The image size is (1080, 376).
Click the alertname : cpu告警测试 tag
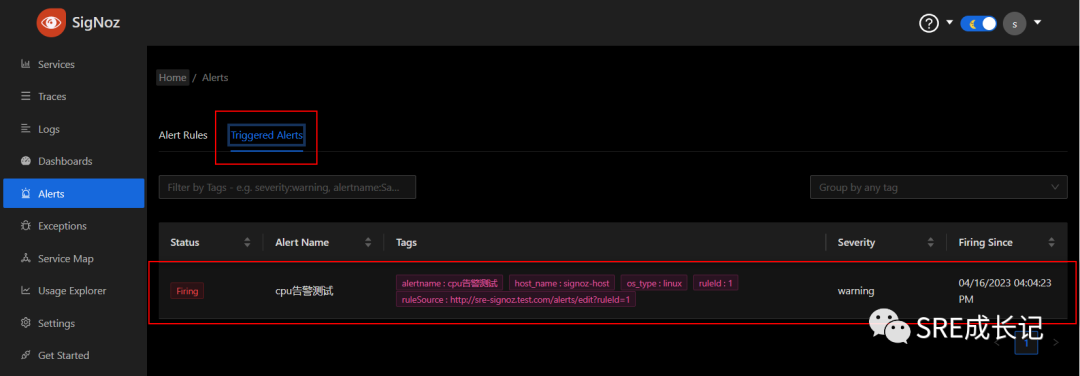coord(450,283)
